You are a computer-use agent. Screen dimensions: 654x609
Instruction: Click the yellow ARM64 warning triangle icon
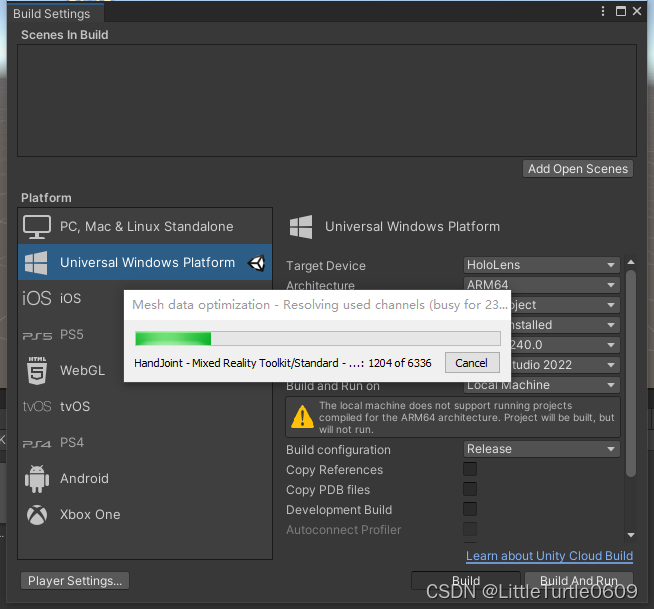coord(302,417)
